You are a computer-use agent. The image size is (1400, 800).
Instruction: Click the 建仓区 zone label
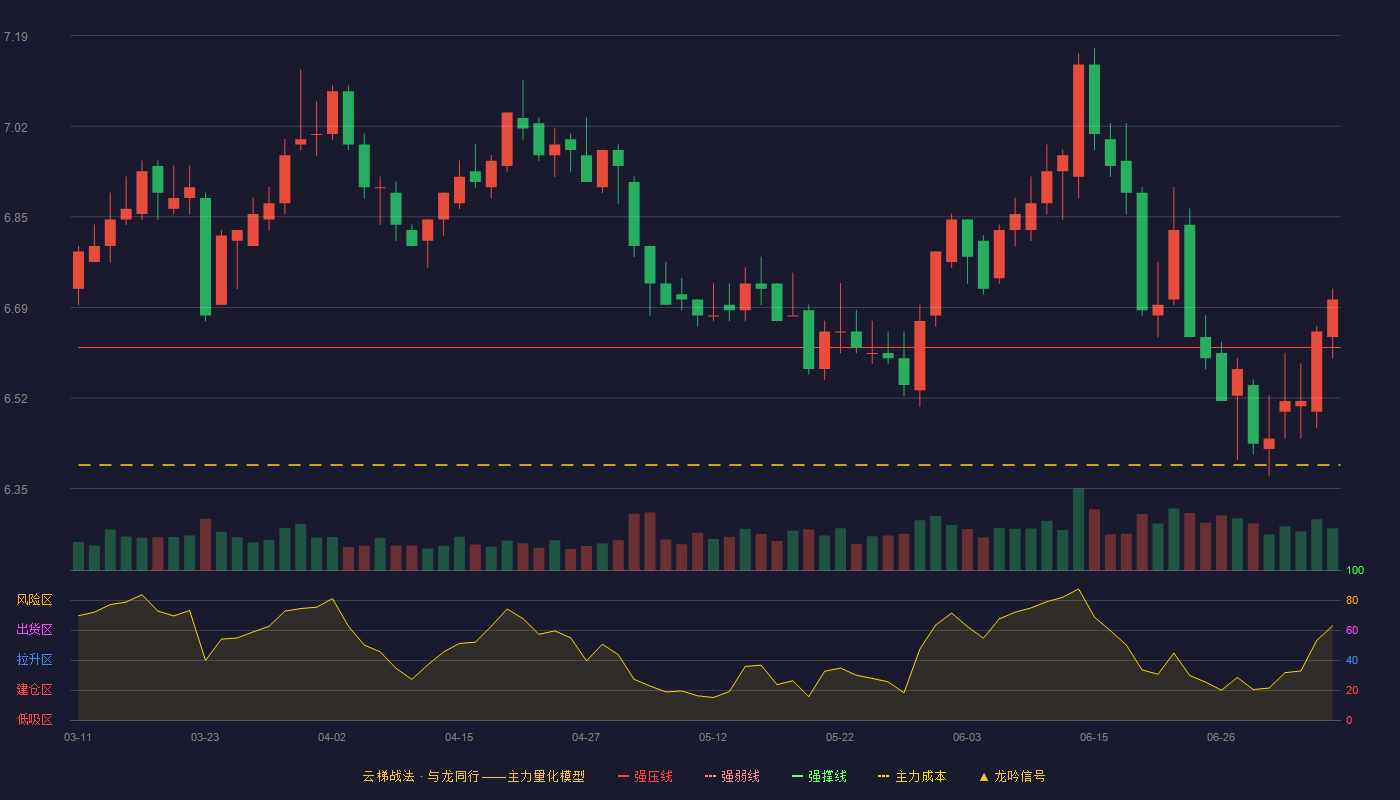coord(34,690)
